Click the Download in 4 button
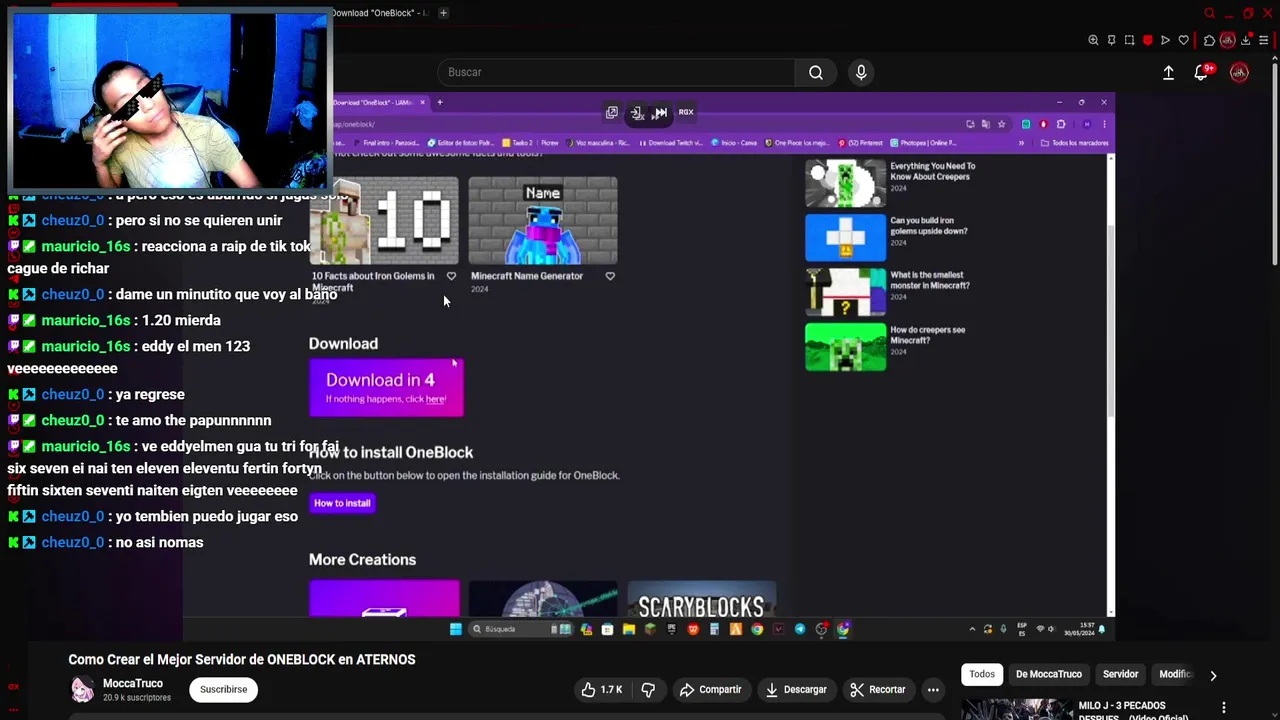The image size is (1280, 720). pos(386,388)
